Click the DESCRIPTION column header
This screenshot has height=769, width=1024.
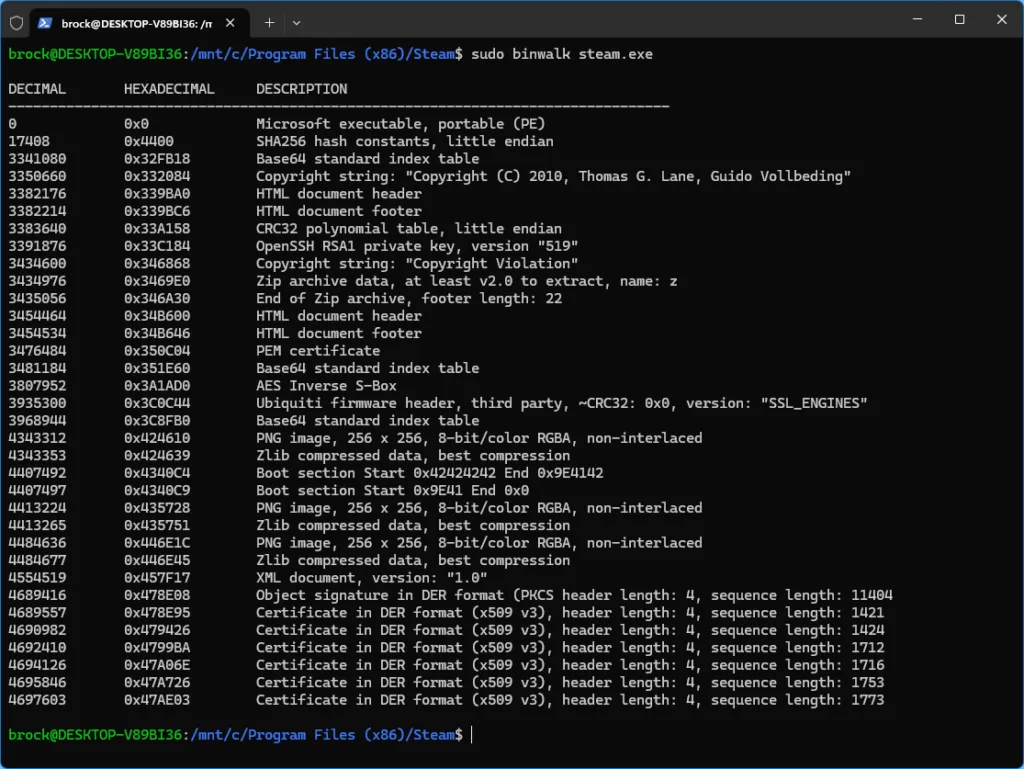pos(302,89)
